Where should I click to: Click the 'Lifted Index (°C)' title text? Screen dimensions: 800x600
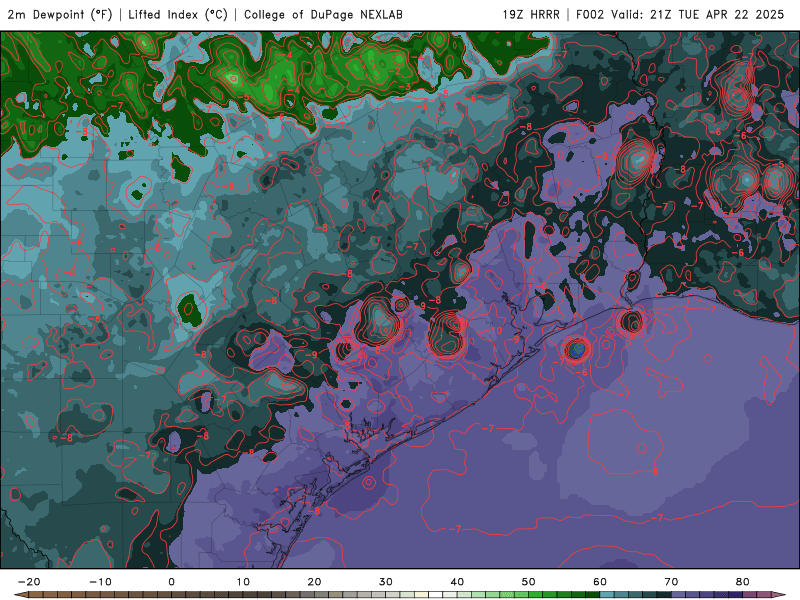(178, 14)
